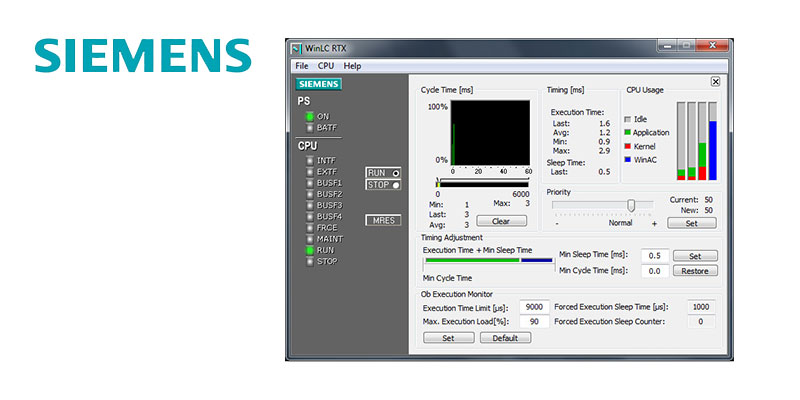The image size is (800, 400).
Task: Open the Help menu
Action: 352,65
